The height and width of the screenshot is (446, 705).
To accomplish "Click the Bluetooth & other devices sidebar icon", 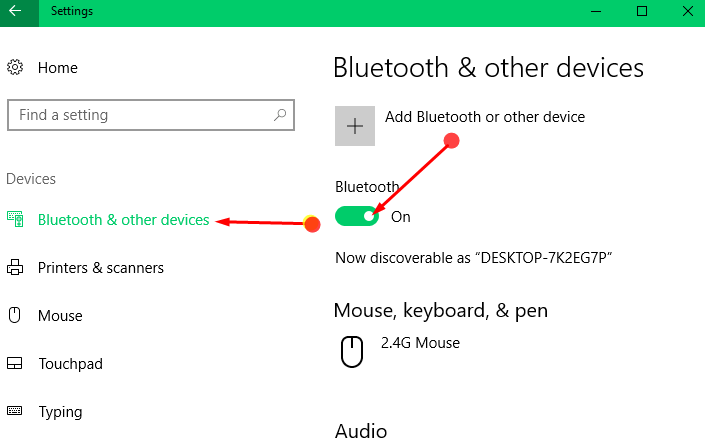I will 15,219.
